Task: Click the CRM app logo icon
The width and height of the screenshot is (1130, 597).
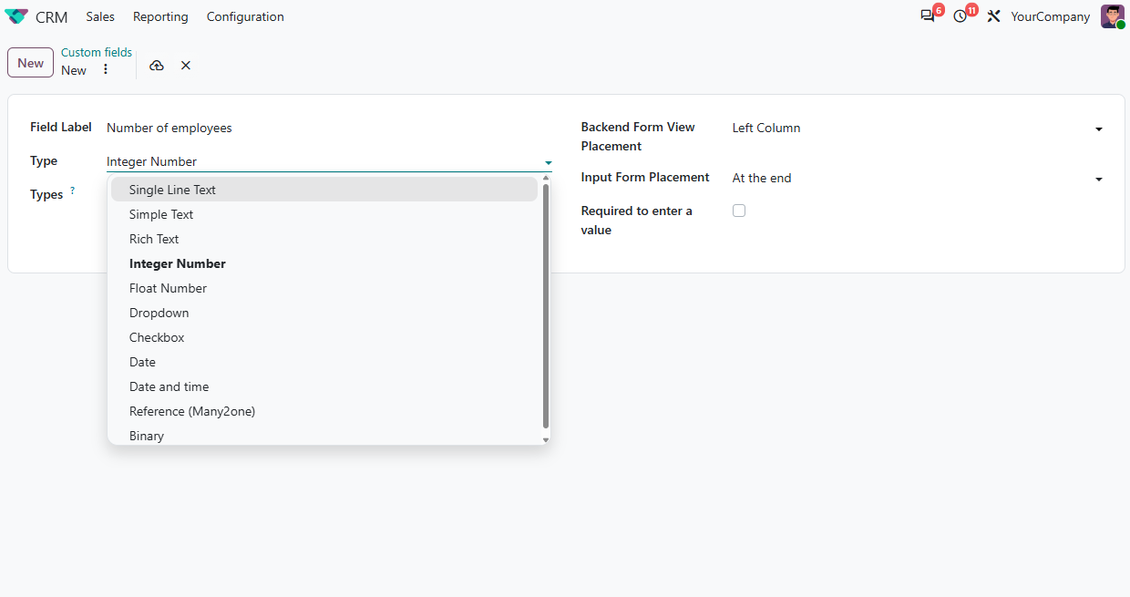Action: pos(16,16)
